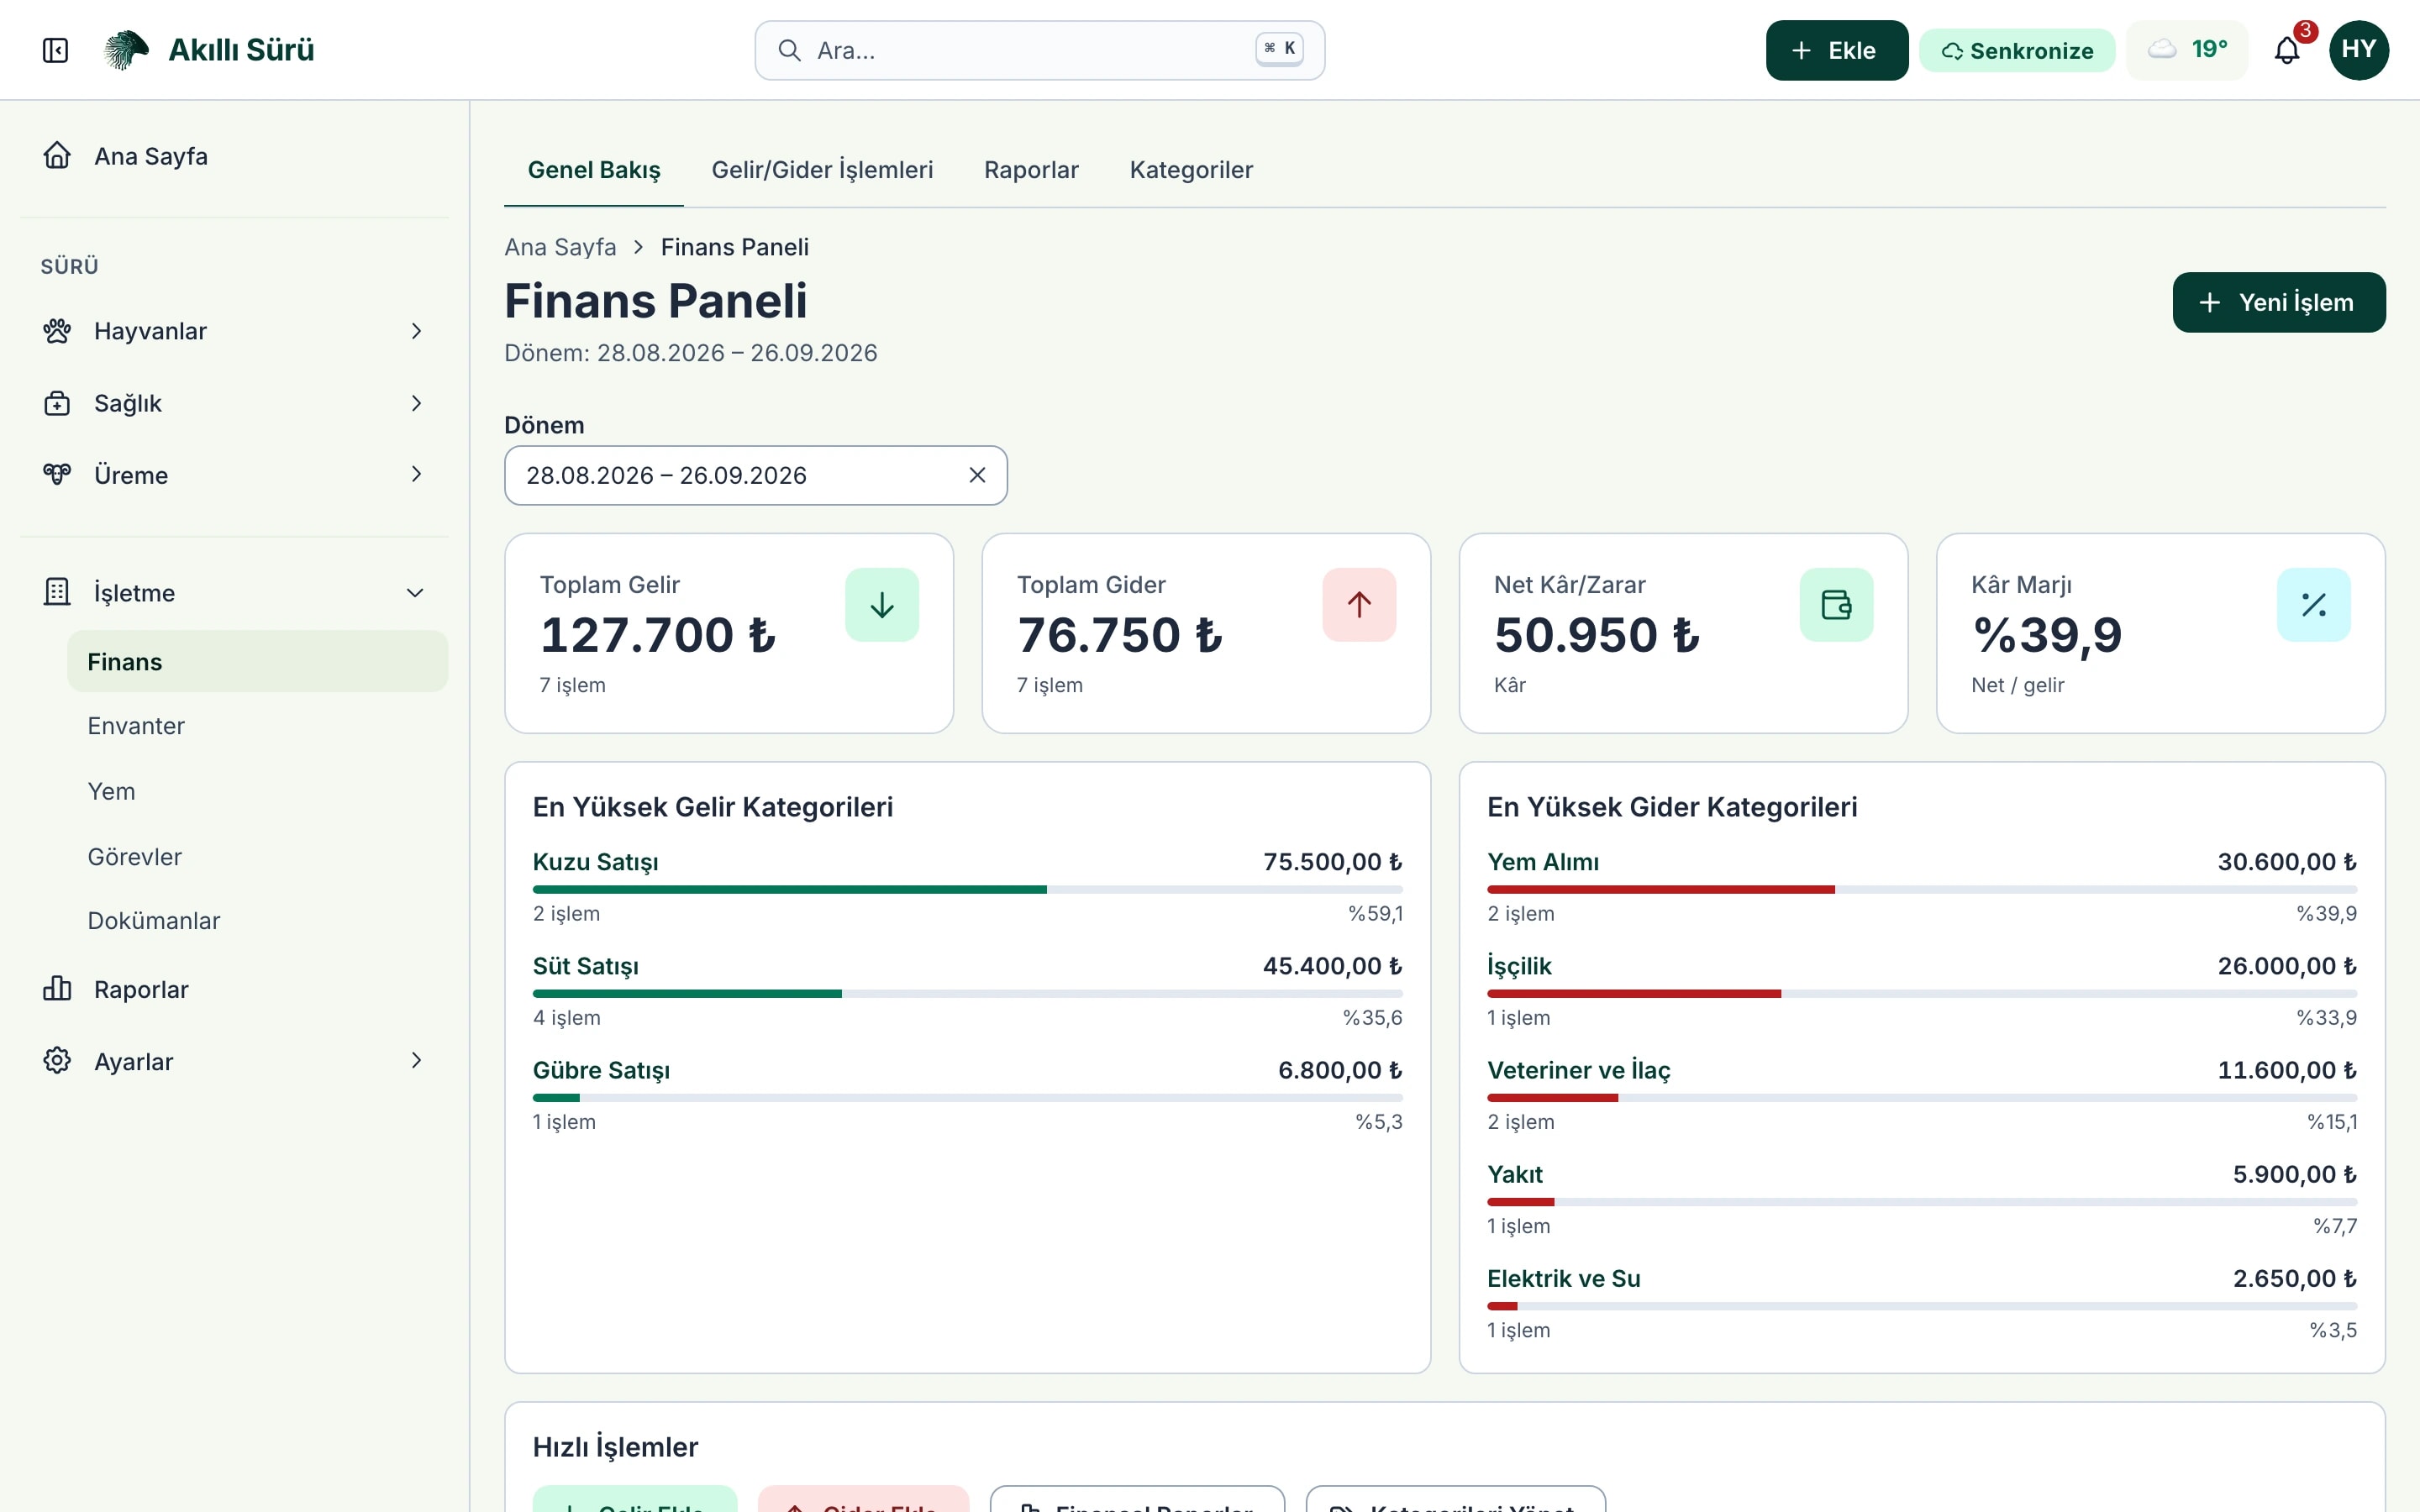Click the paw icon beside Hayvanlar
This screenshot has height=1512, width=2420.
click(57, 331)
